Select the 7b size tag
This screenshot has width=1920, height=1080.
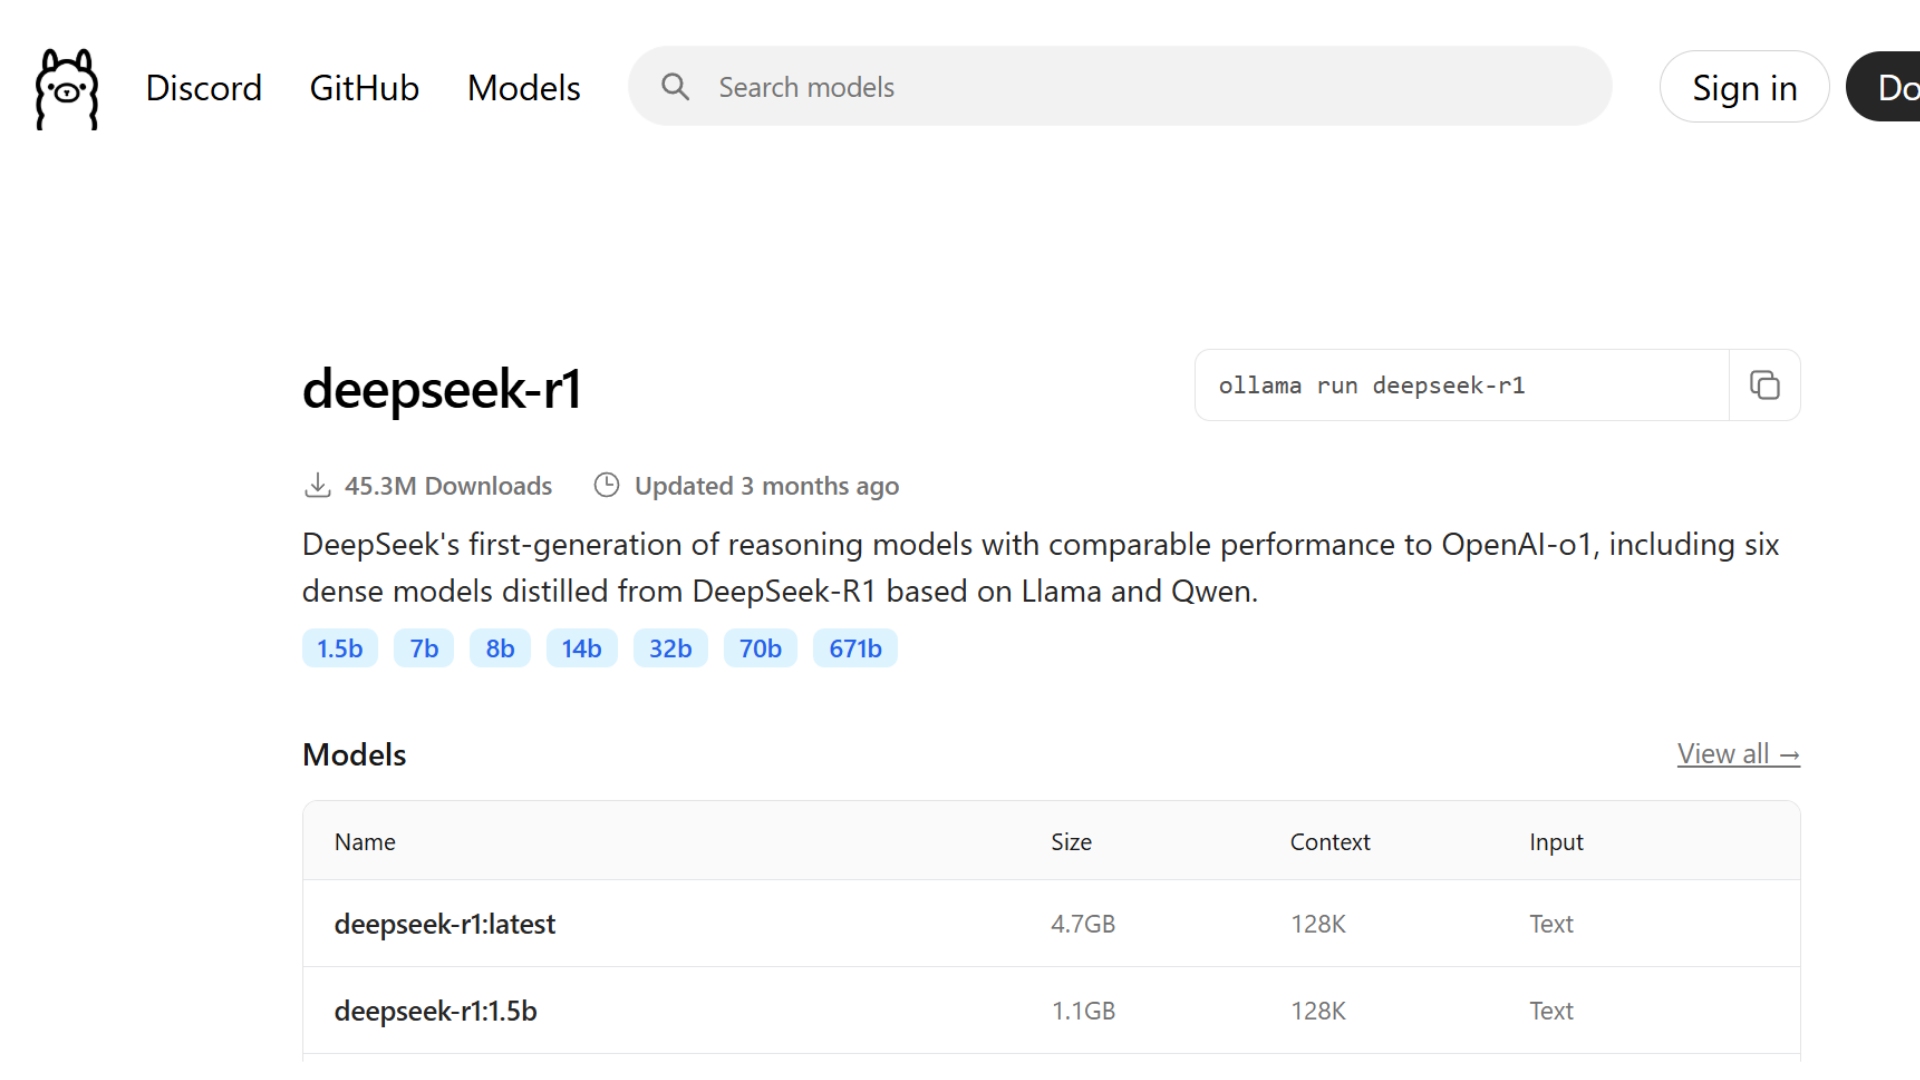pyautogui.click(x=424, y=648)
